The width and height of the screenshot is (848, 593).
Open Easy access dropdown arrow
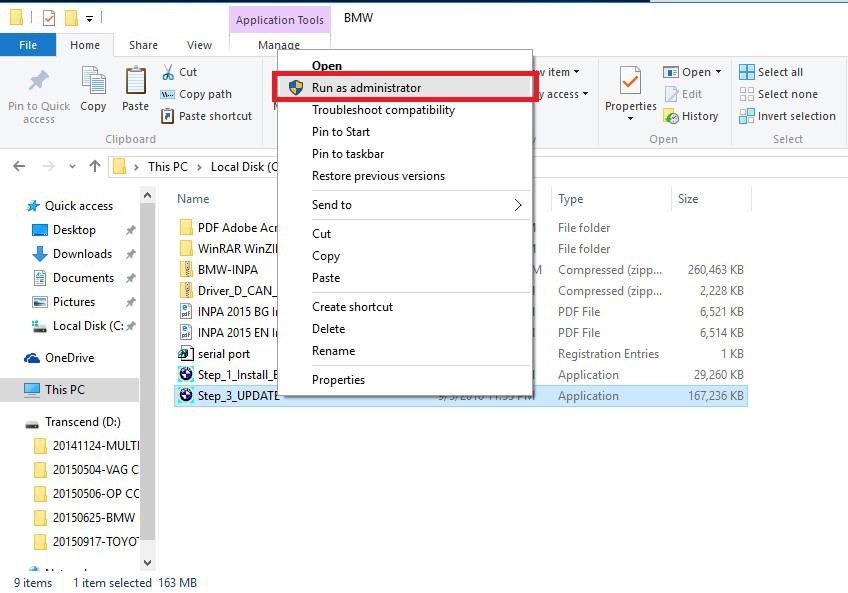pos(585,94)
